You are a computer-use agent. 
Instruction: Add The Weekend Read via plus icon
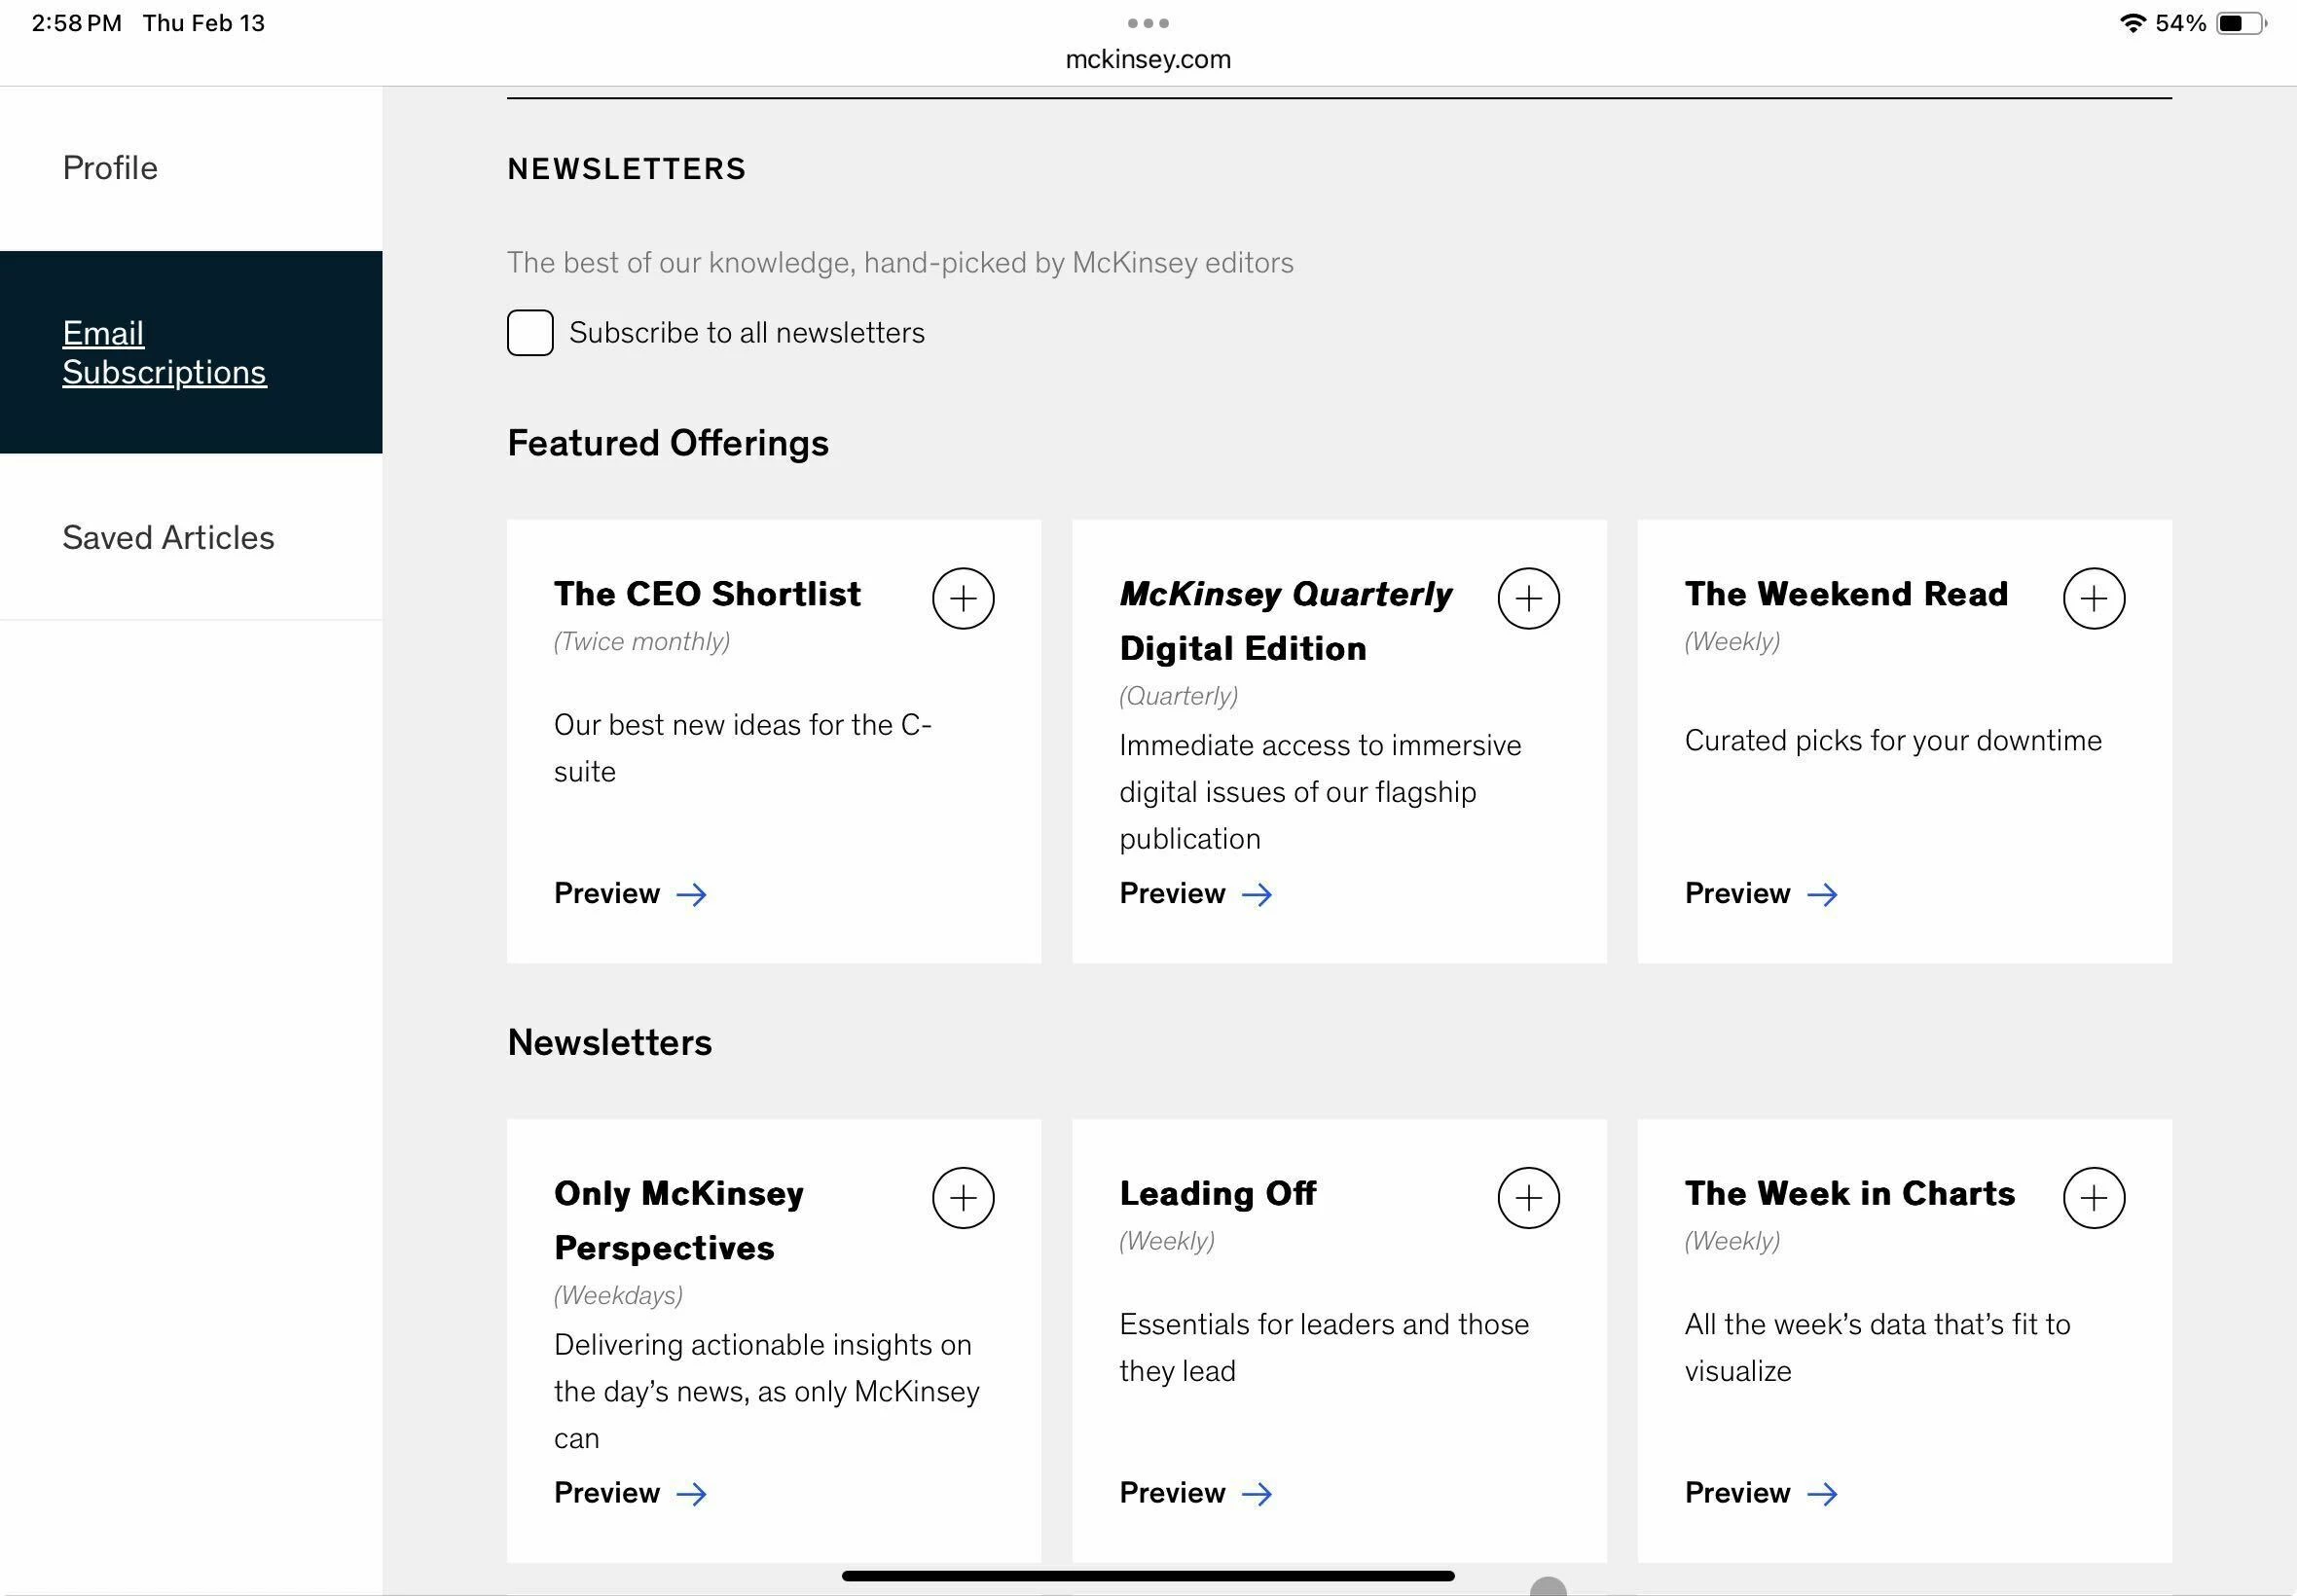(2093, 598)
